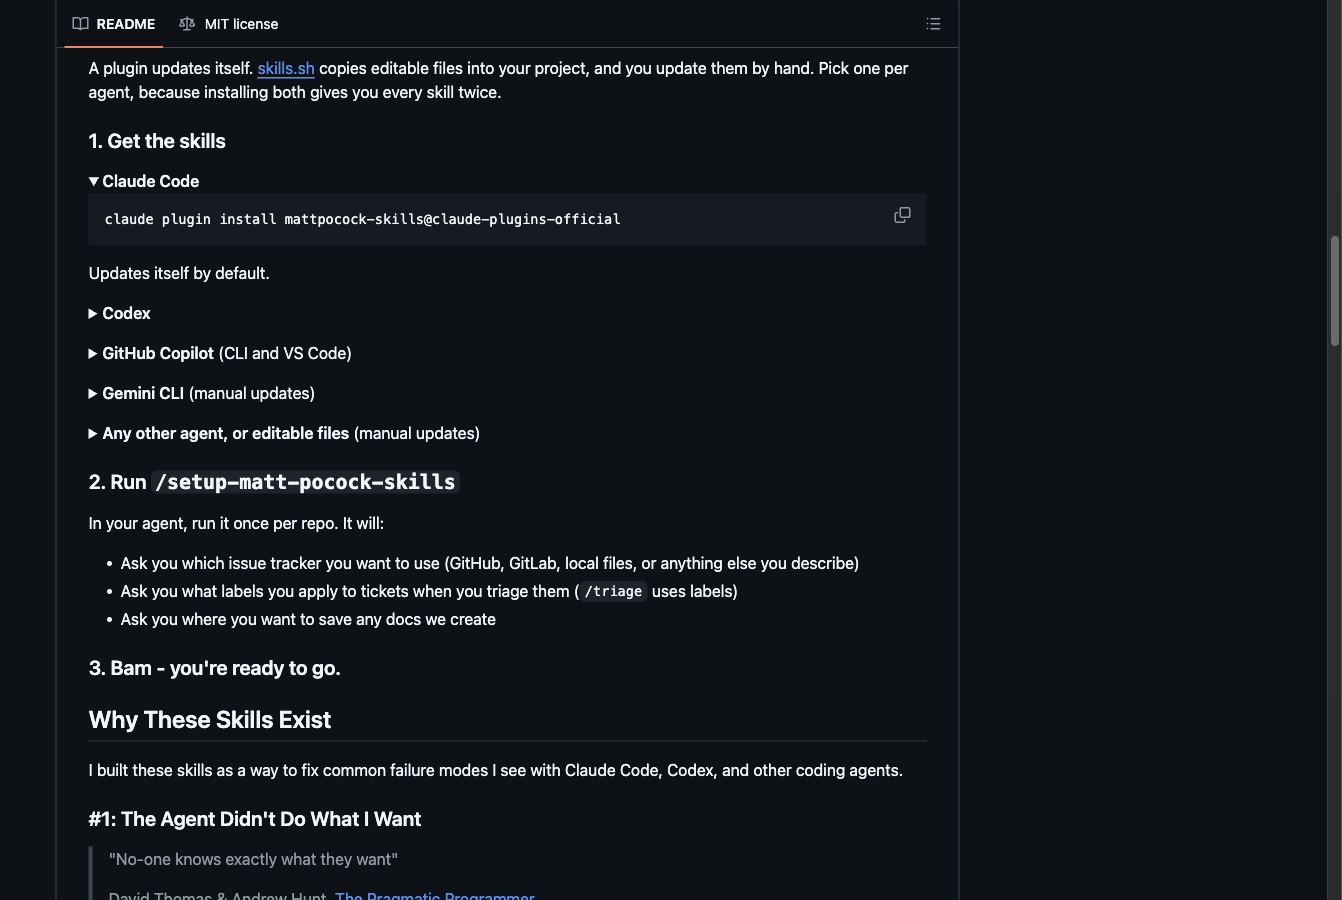Click the page vertical scrollbar thumb
This screenshot has height=900, width=1342.
pos(1334,291)
